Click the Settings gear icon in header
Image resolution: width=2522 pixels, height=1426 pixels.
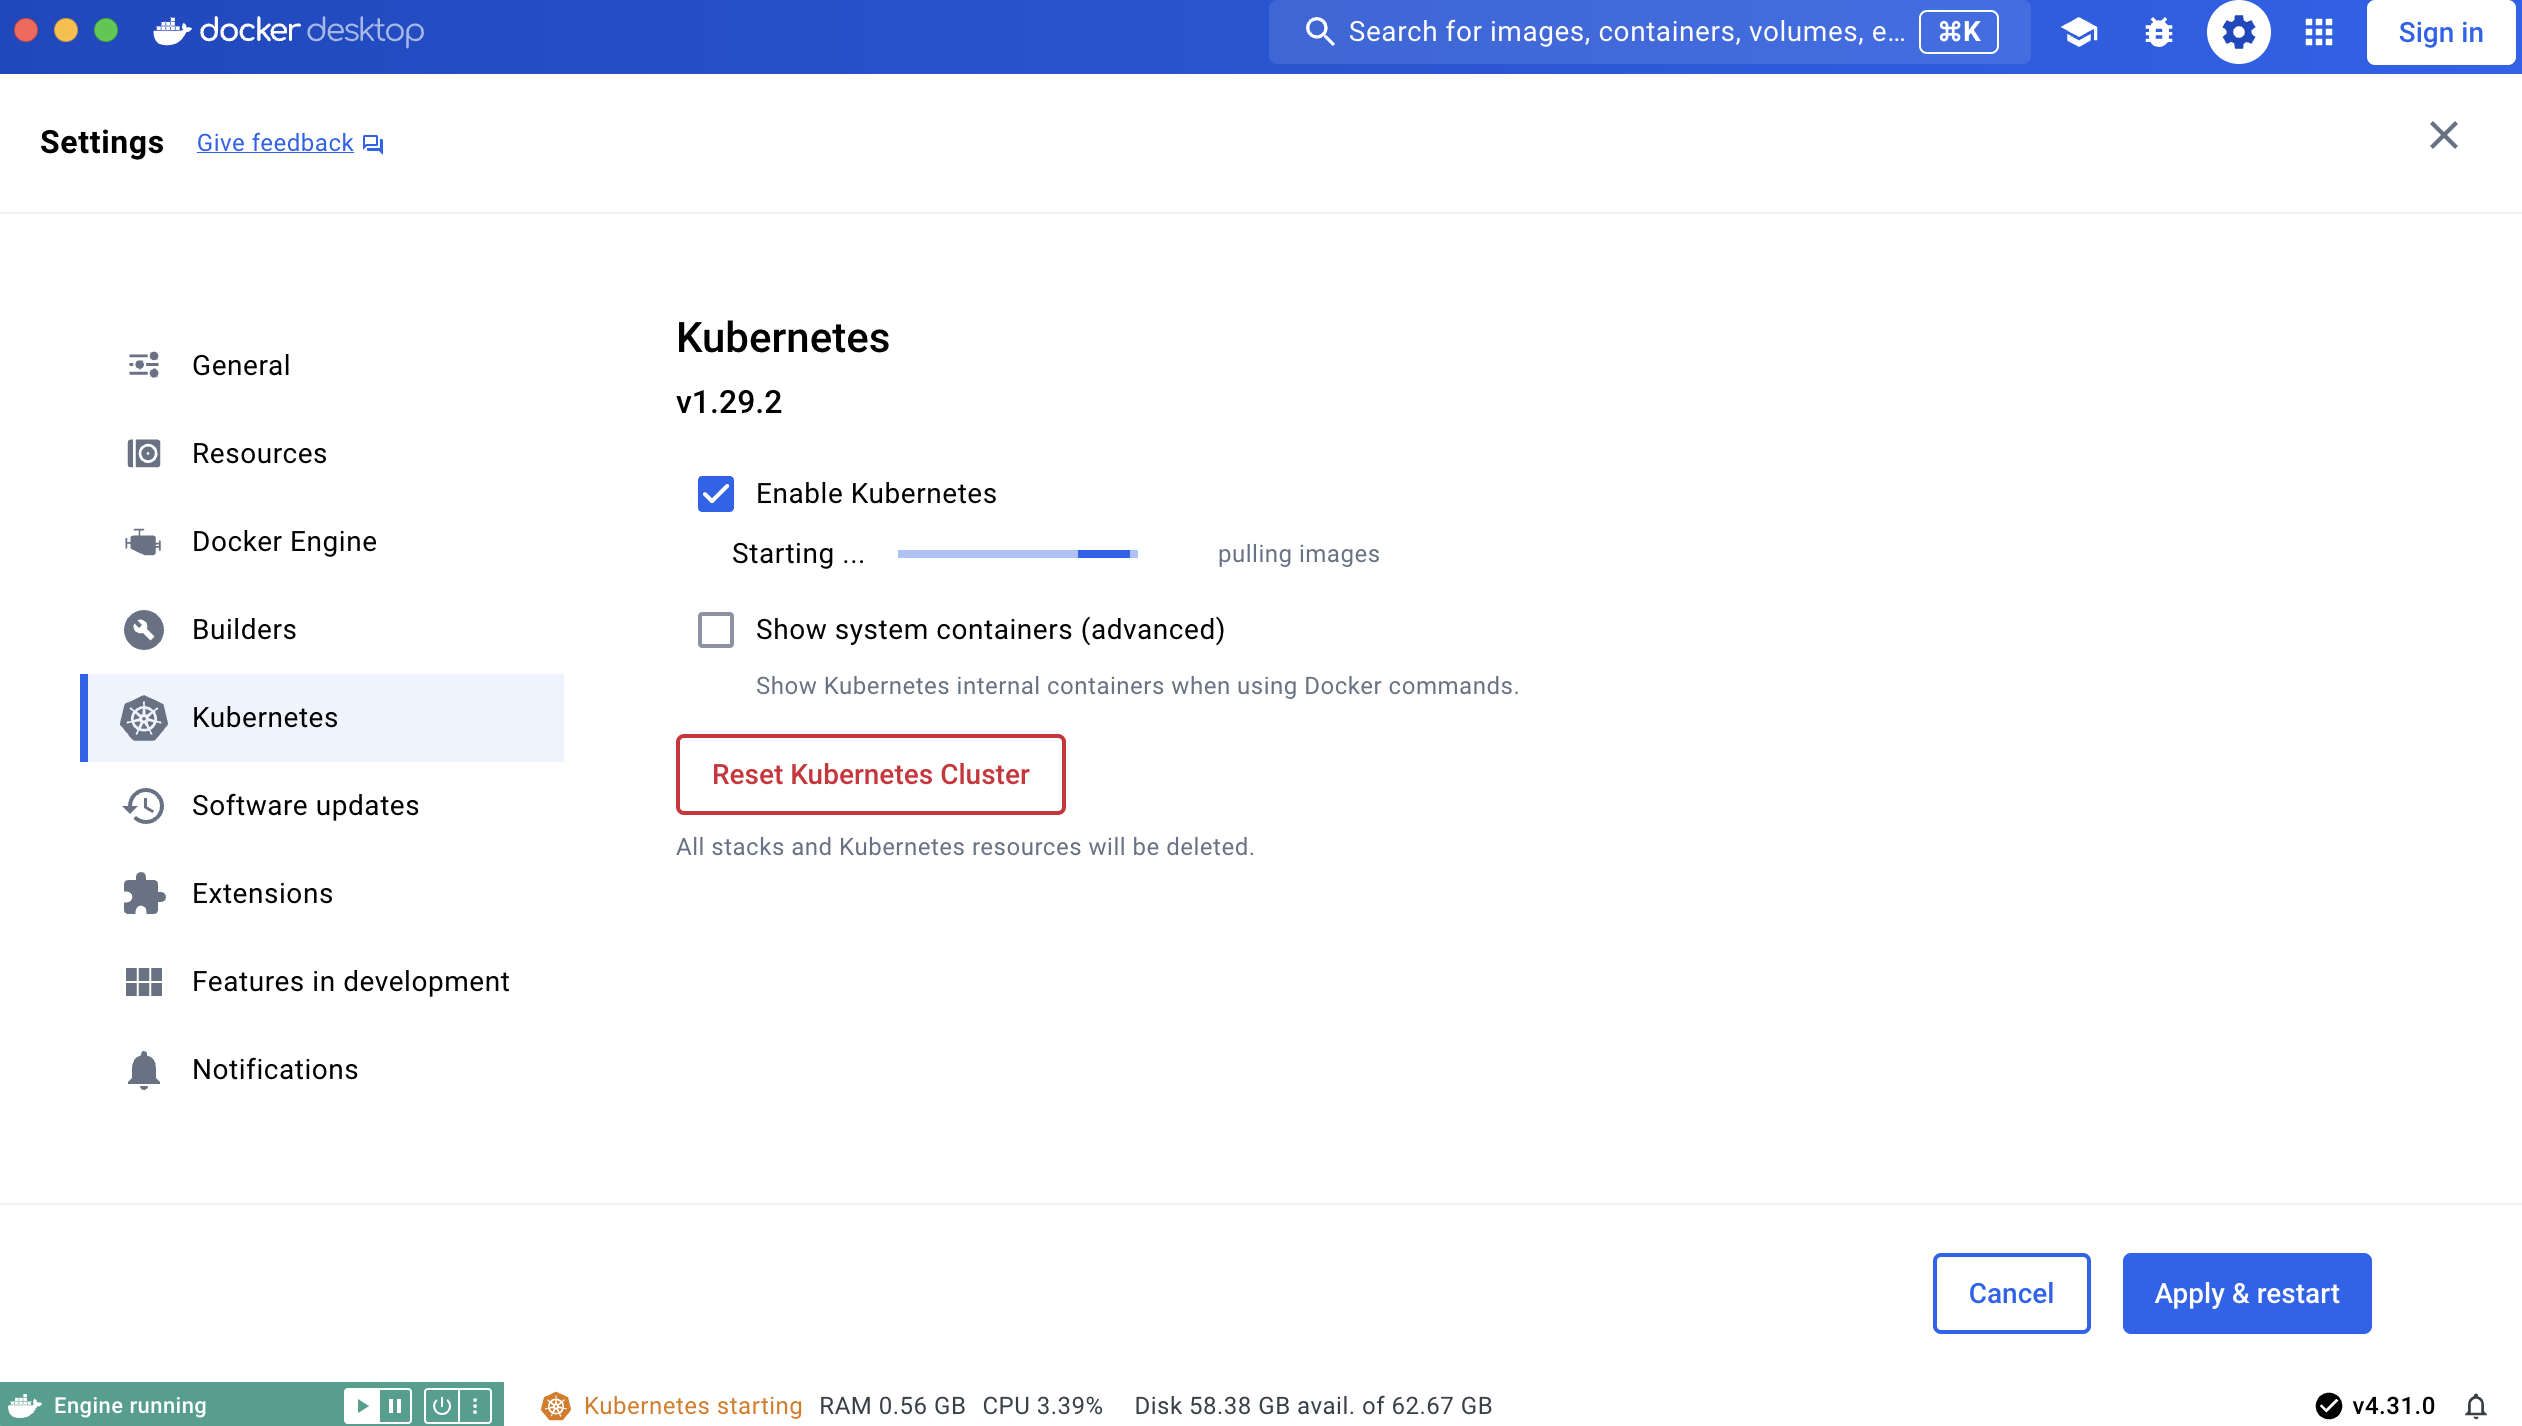click(x=2238, y=32)
